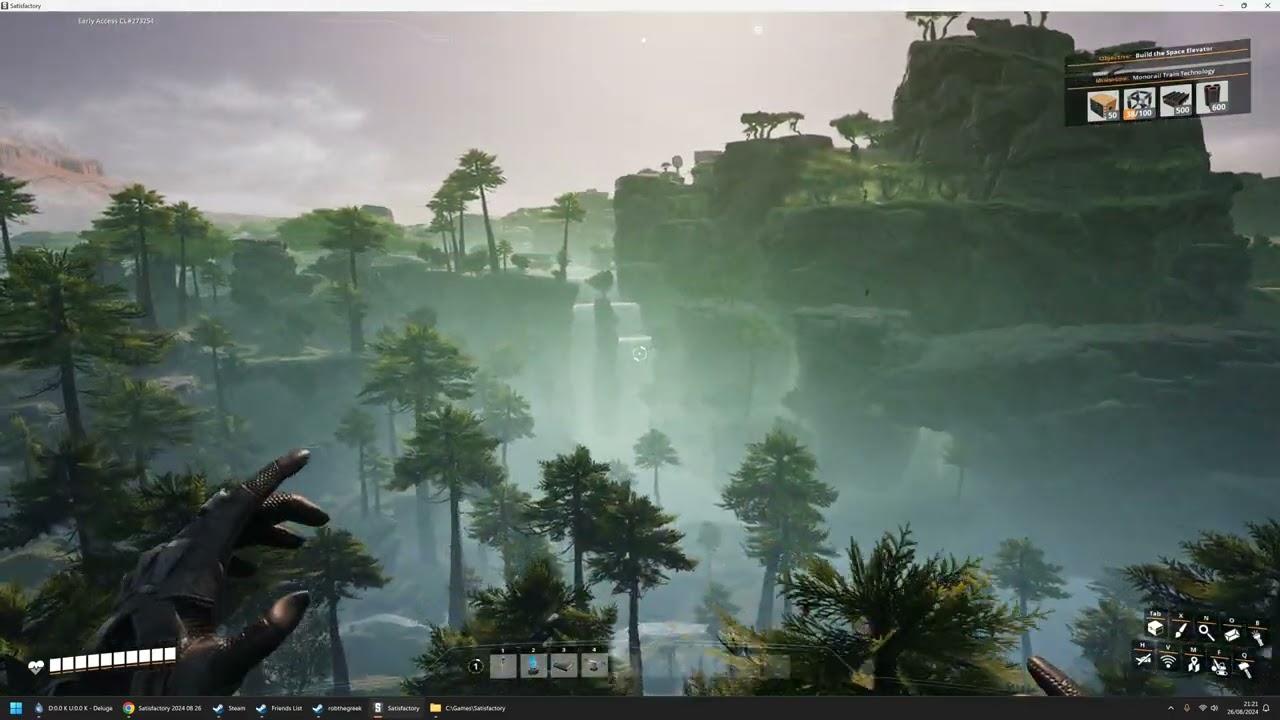Open the codex box icon (O)
This screenshot has height=720, width=1280.
click(x=1232, y=633)
